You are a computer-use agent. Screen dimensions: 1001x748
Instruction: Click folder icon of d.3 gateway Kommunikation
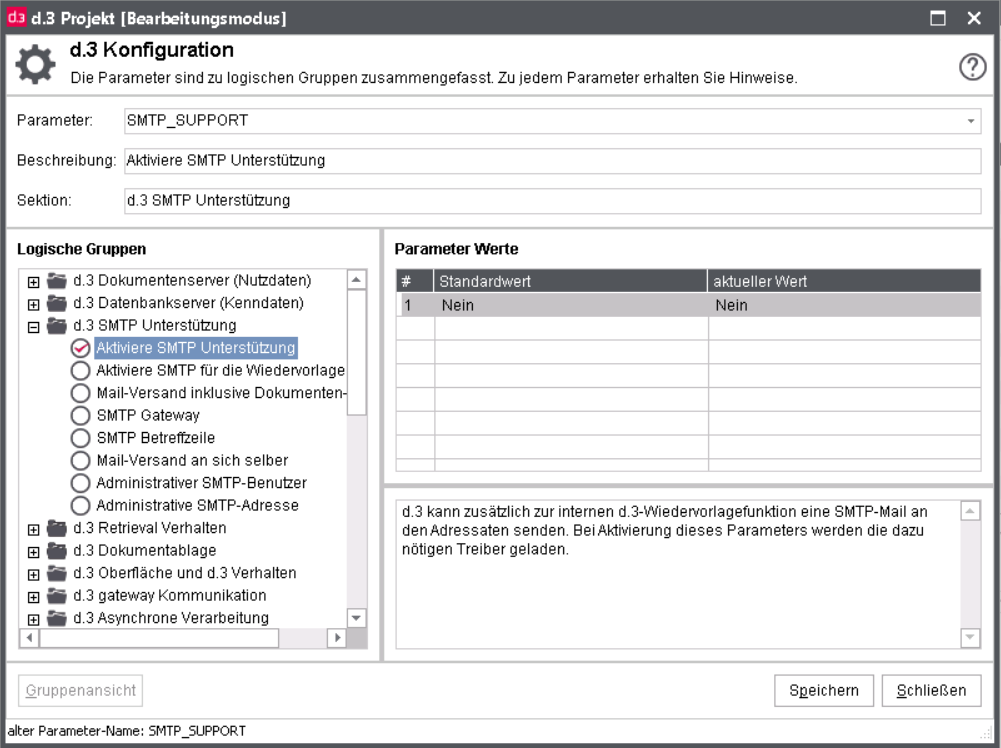(57, 596)
